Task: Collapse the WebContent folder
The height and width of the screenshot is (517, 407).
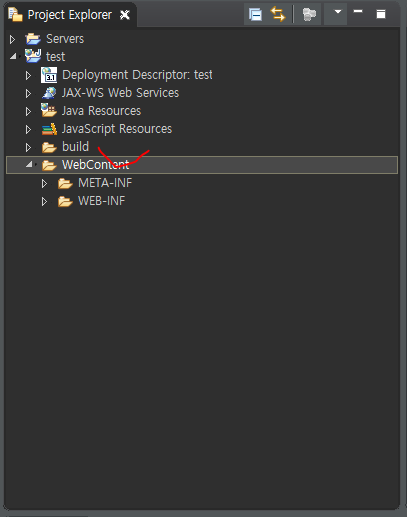Action: 29,164
